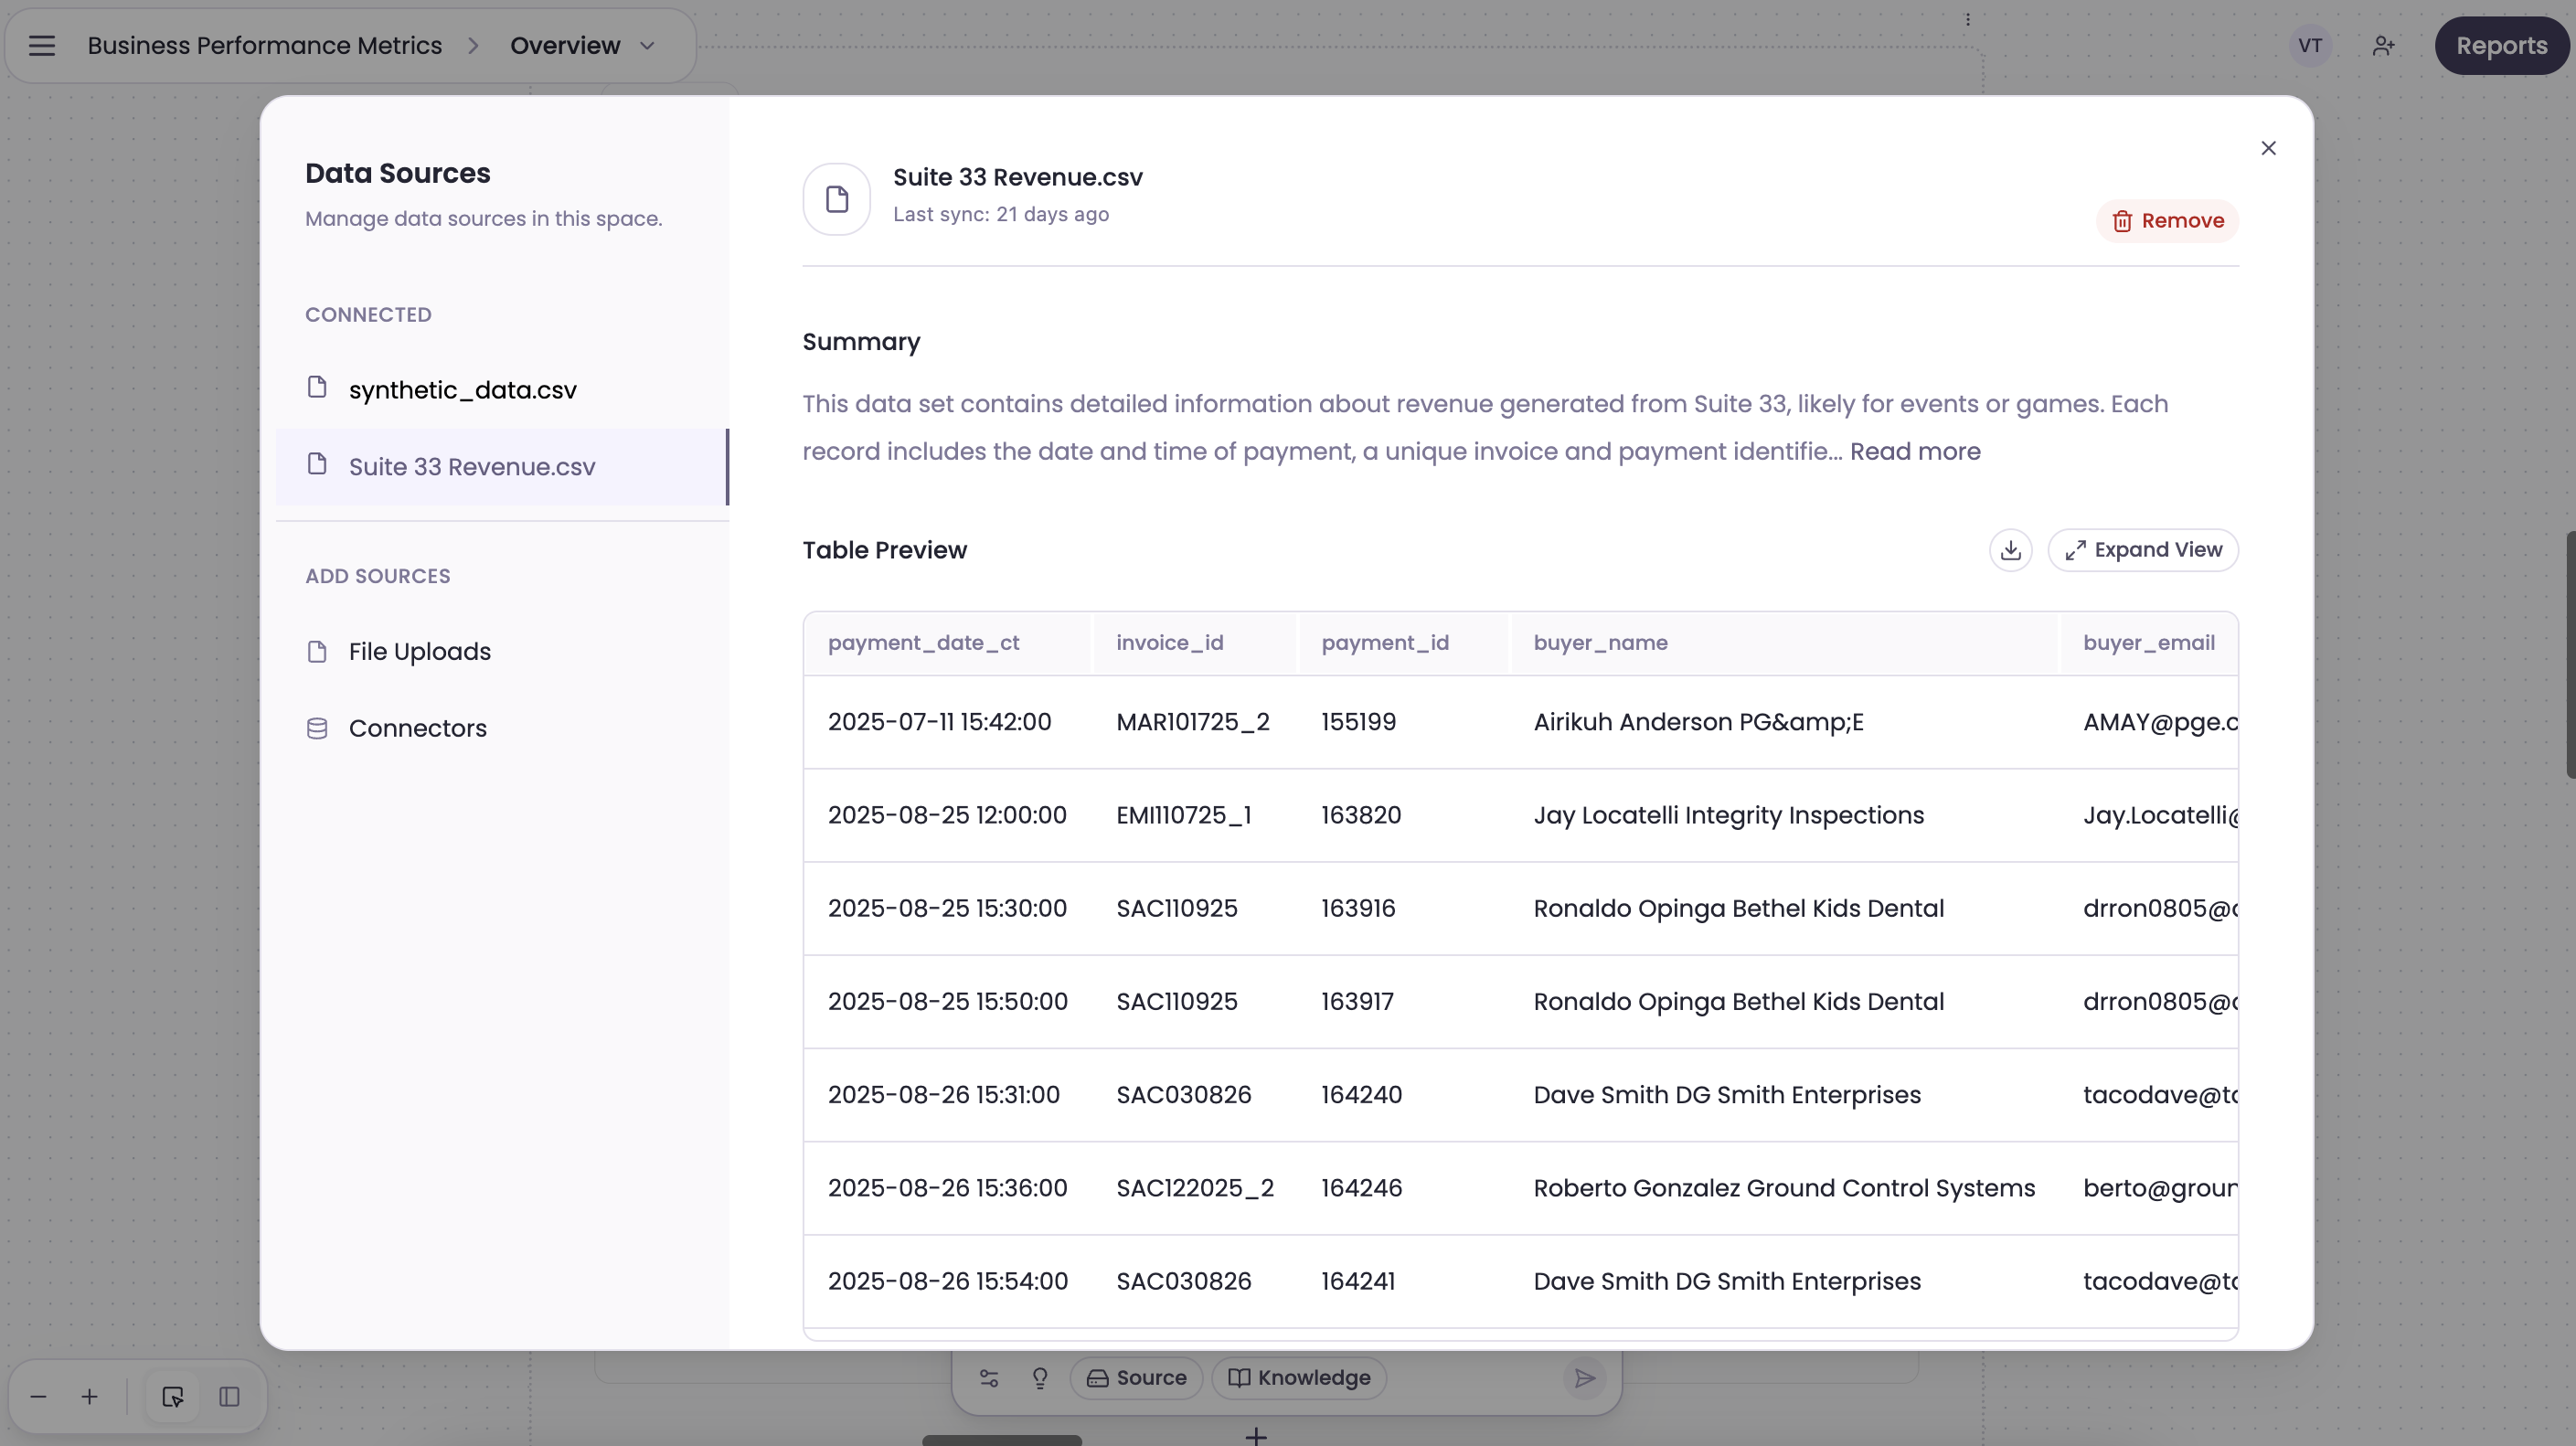The height and width of the screenshot is (1446, 2576).
Task: Open the Overview dropdown chevron
Action: point(646,46)
